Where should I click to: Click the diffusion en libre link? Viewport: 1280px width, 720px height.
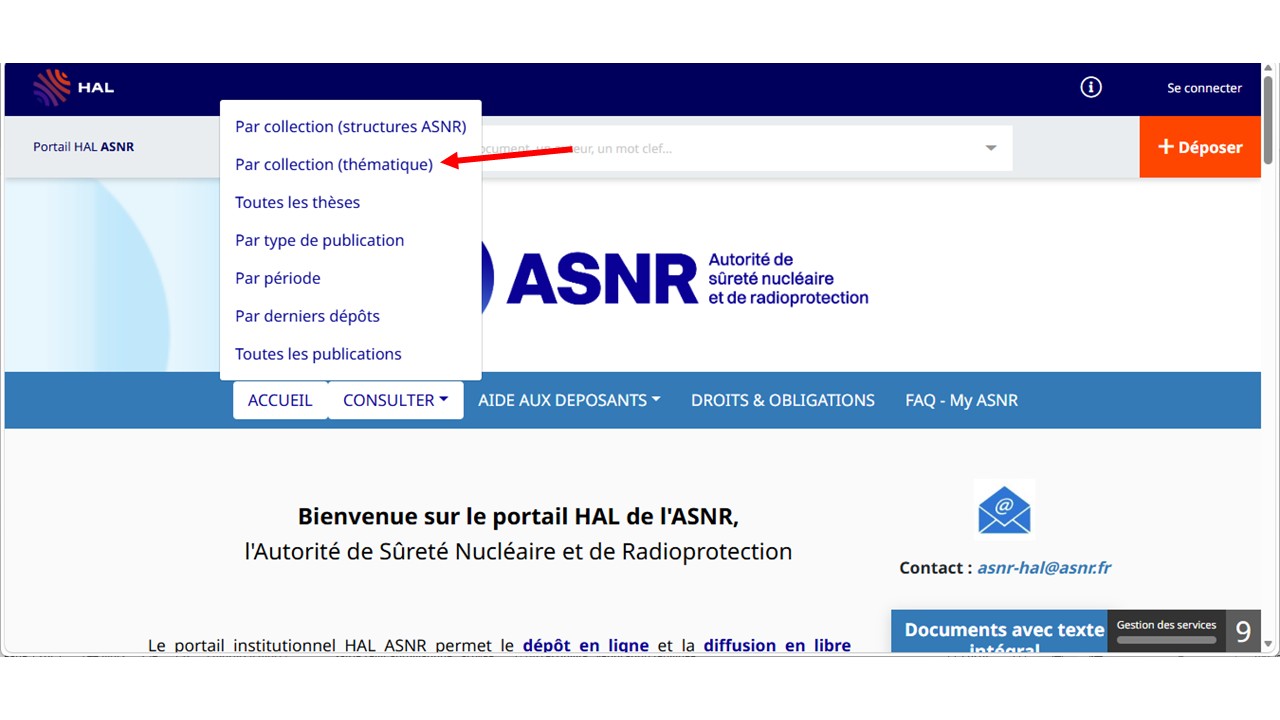tap(778, 646)
